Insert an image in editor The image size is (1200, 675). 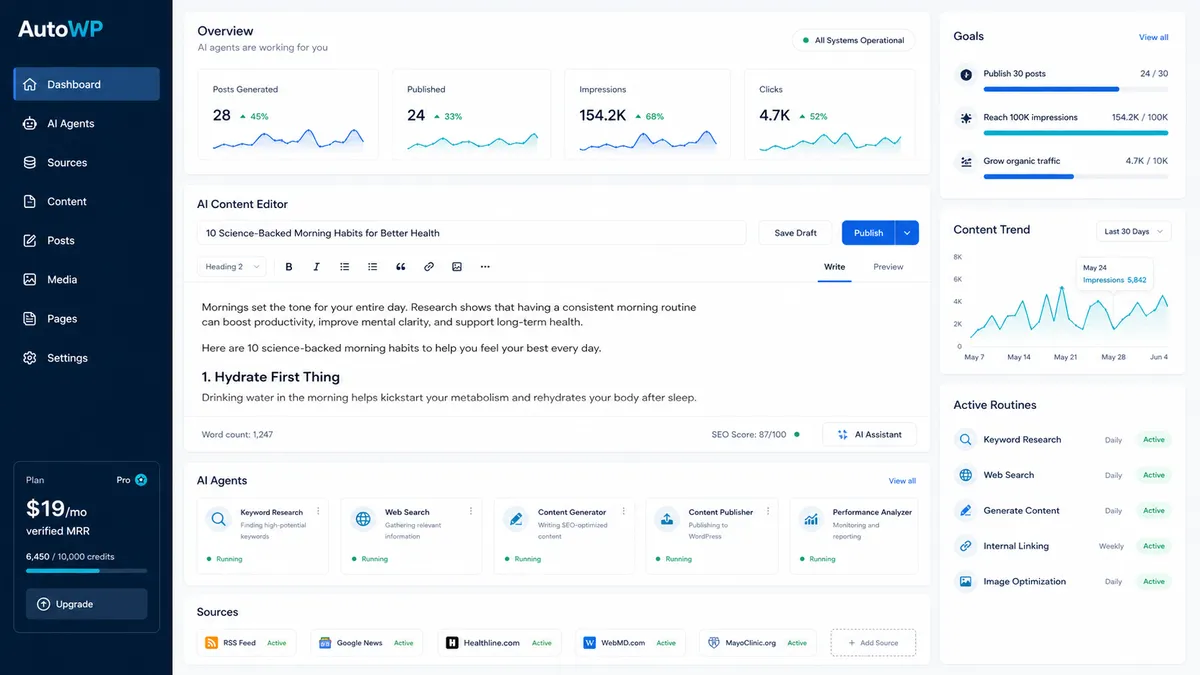coord(457,267)
